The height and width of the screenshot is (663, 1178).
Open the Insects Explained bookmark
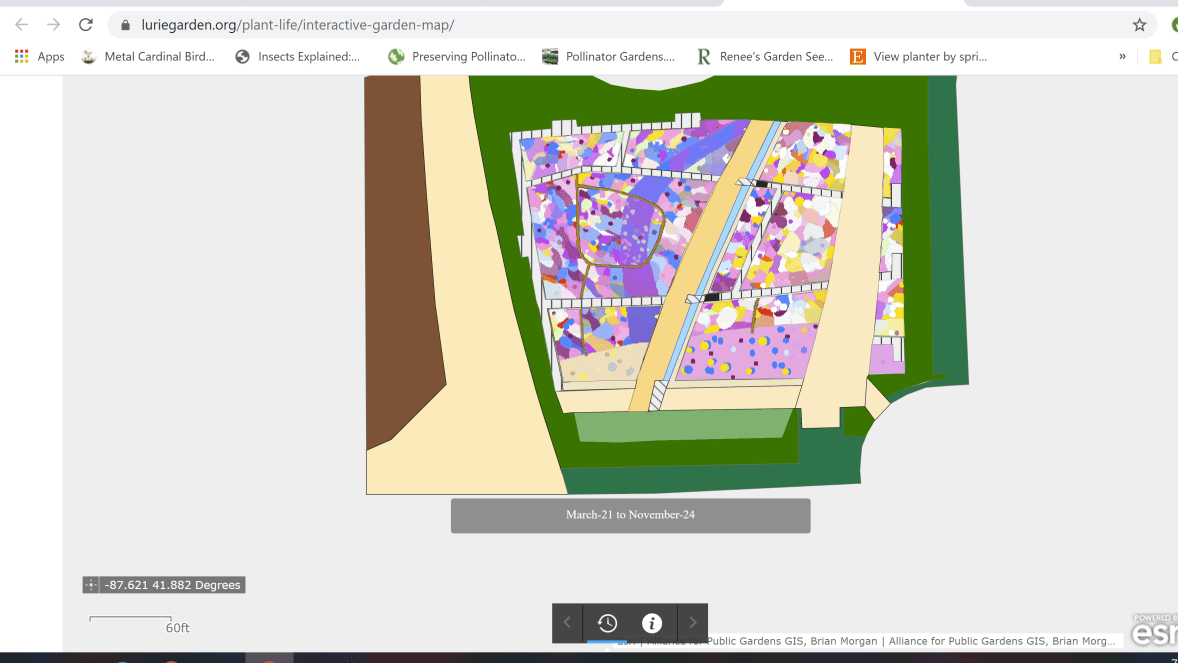297,57
